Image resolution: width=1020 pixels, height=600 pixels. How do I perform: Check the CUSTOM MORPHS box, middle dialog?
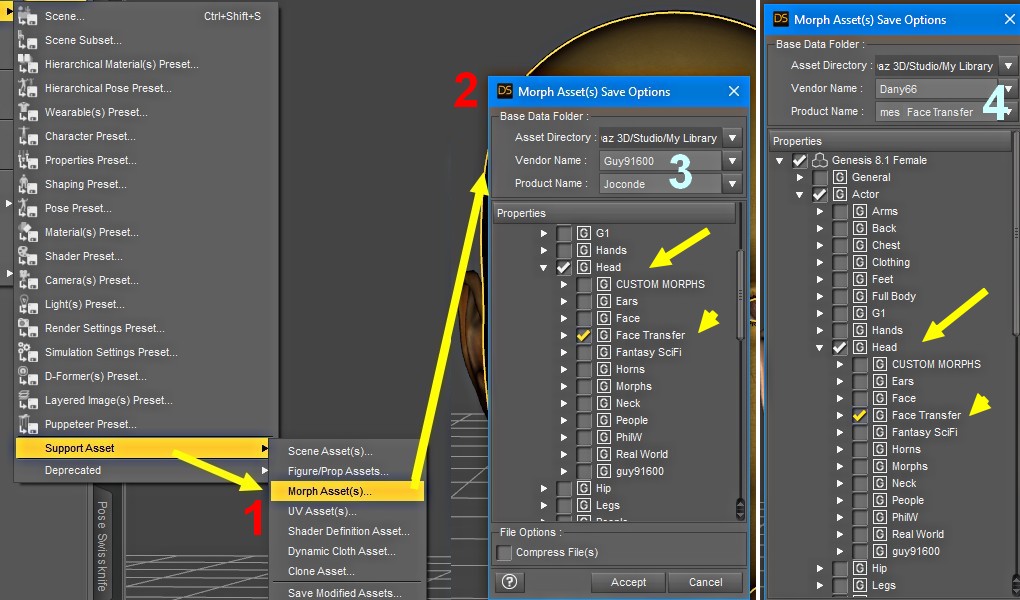584,284
